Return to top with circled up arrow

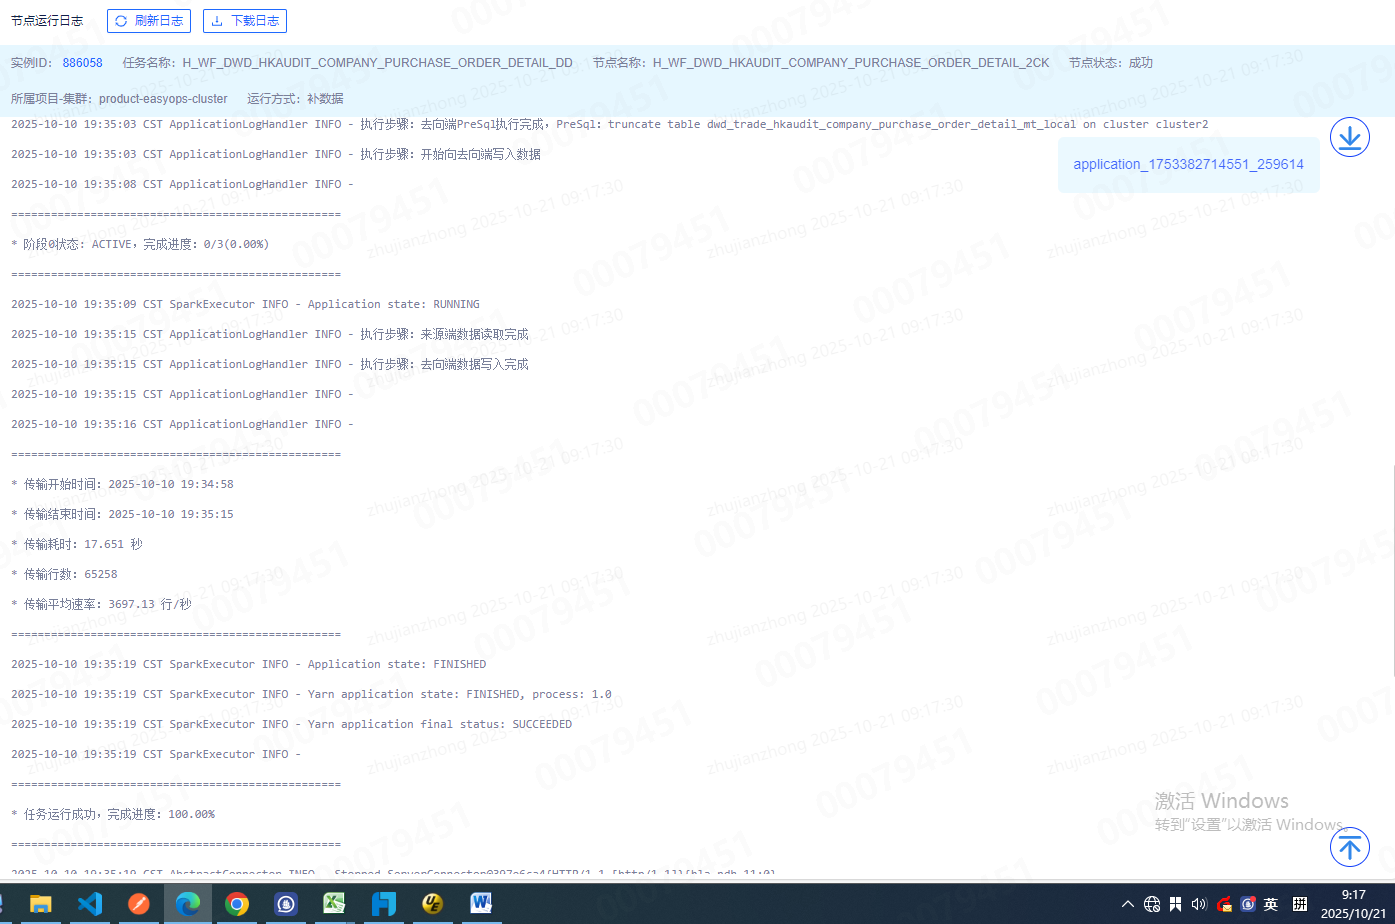1349,847
